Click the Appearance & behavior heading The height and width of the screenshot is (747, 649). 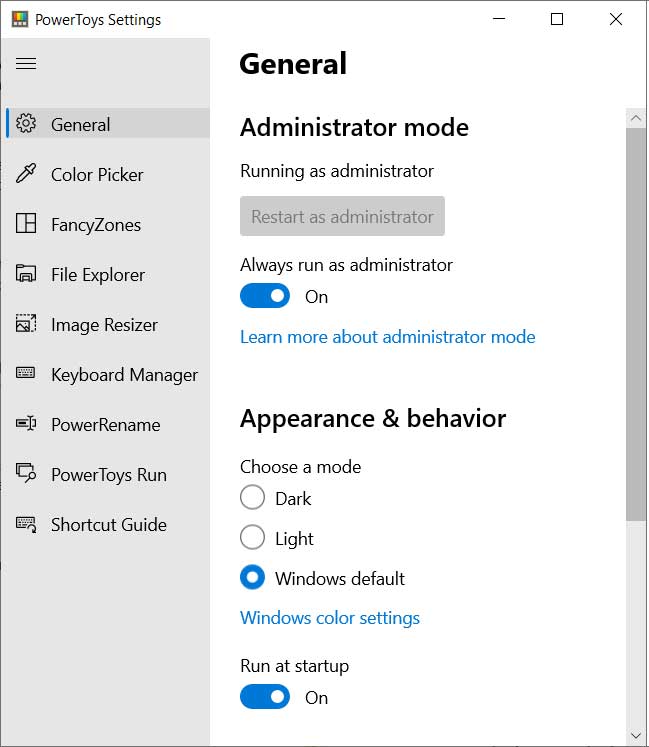pos(373,419)
